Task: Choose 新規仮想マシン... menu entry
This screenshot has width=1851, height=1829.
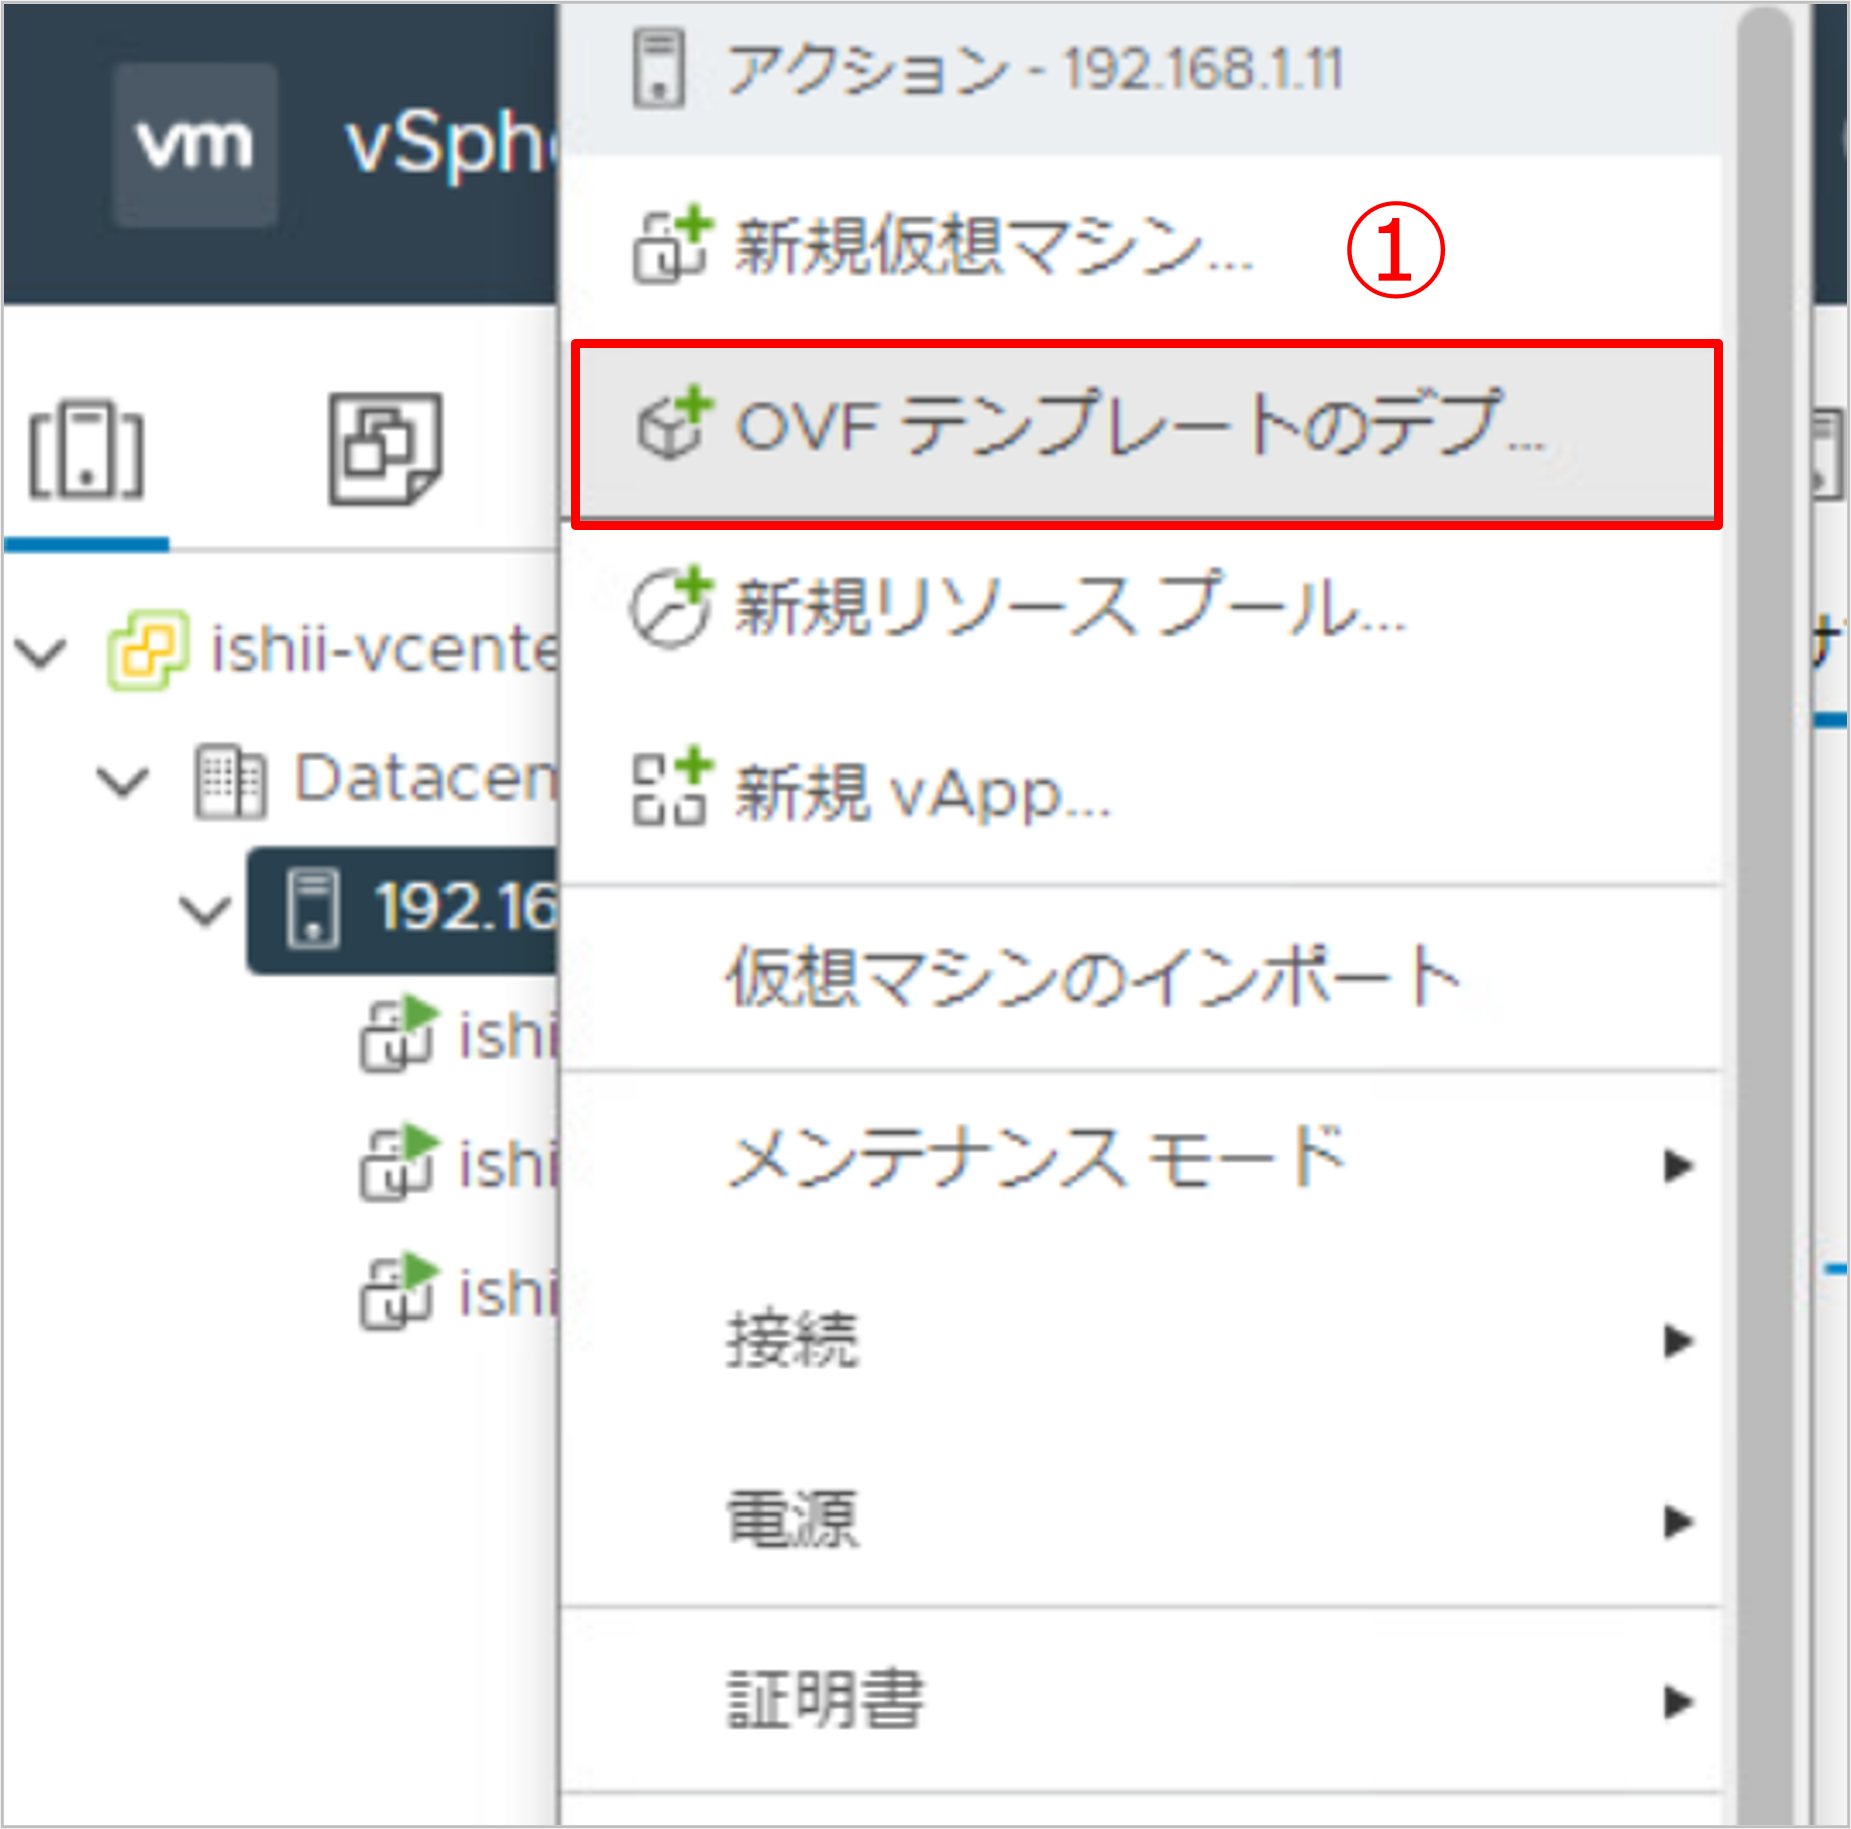Action: click(x=1142, y=247)
